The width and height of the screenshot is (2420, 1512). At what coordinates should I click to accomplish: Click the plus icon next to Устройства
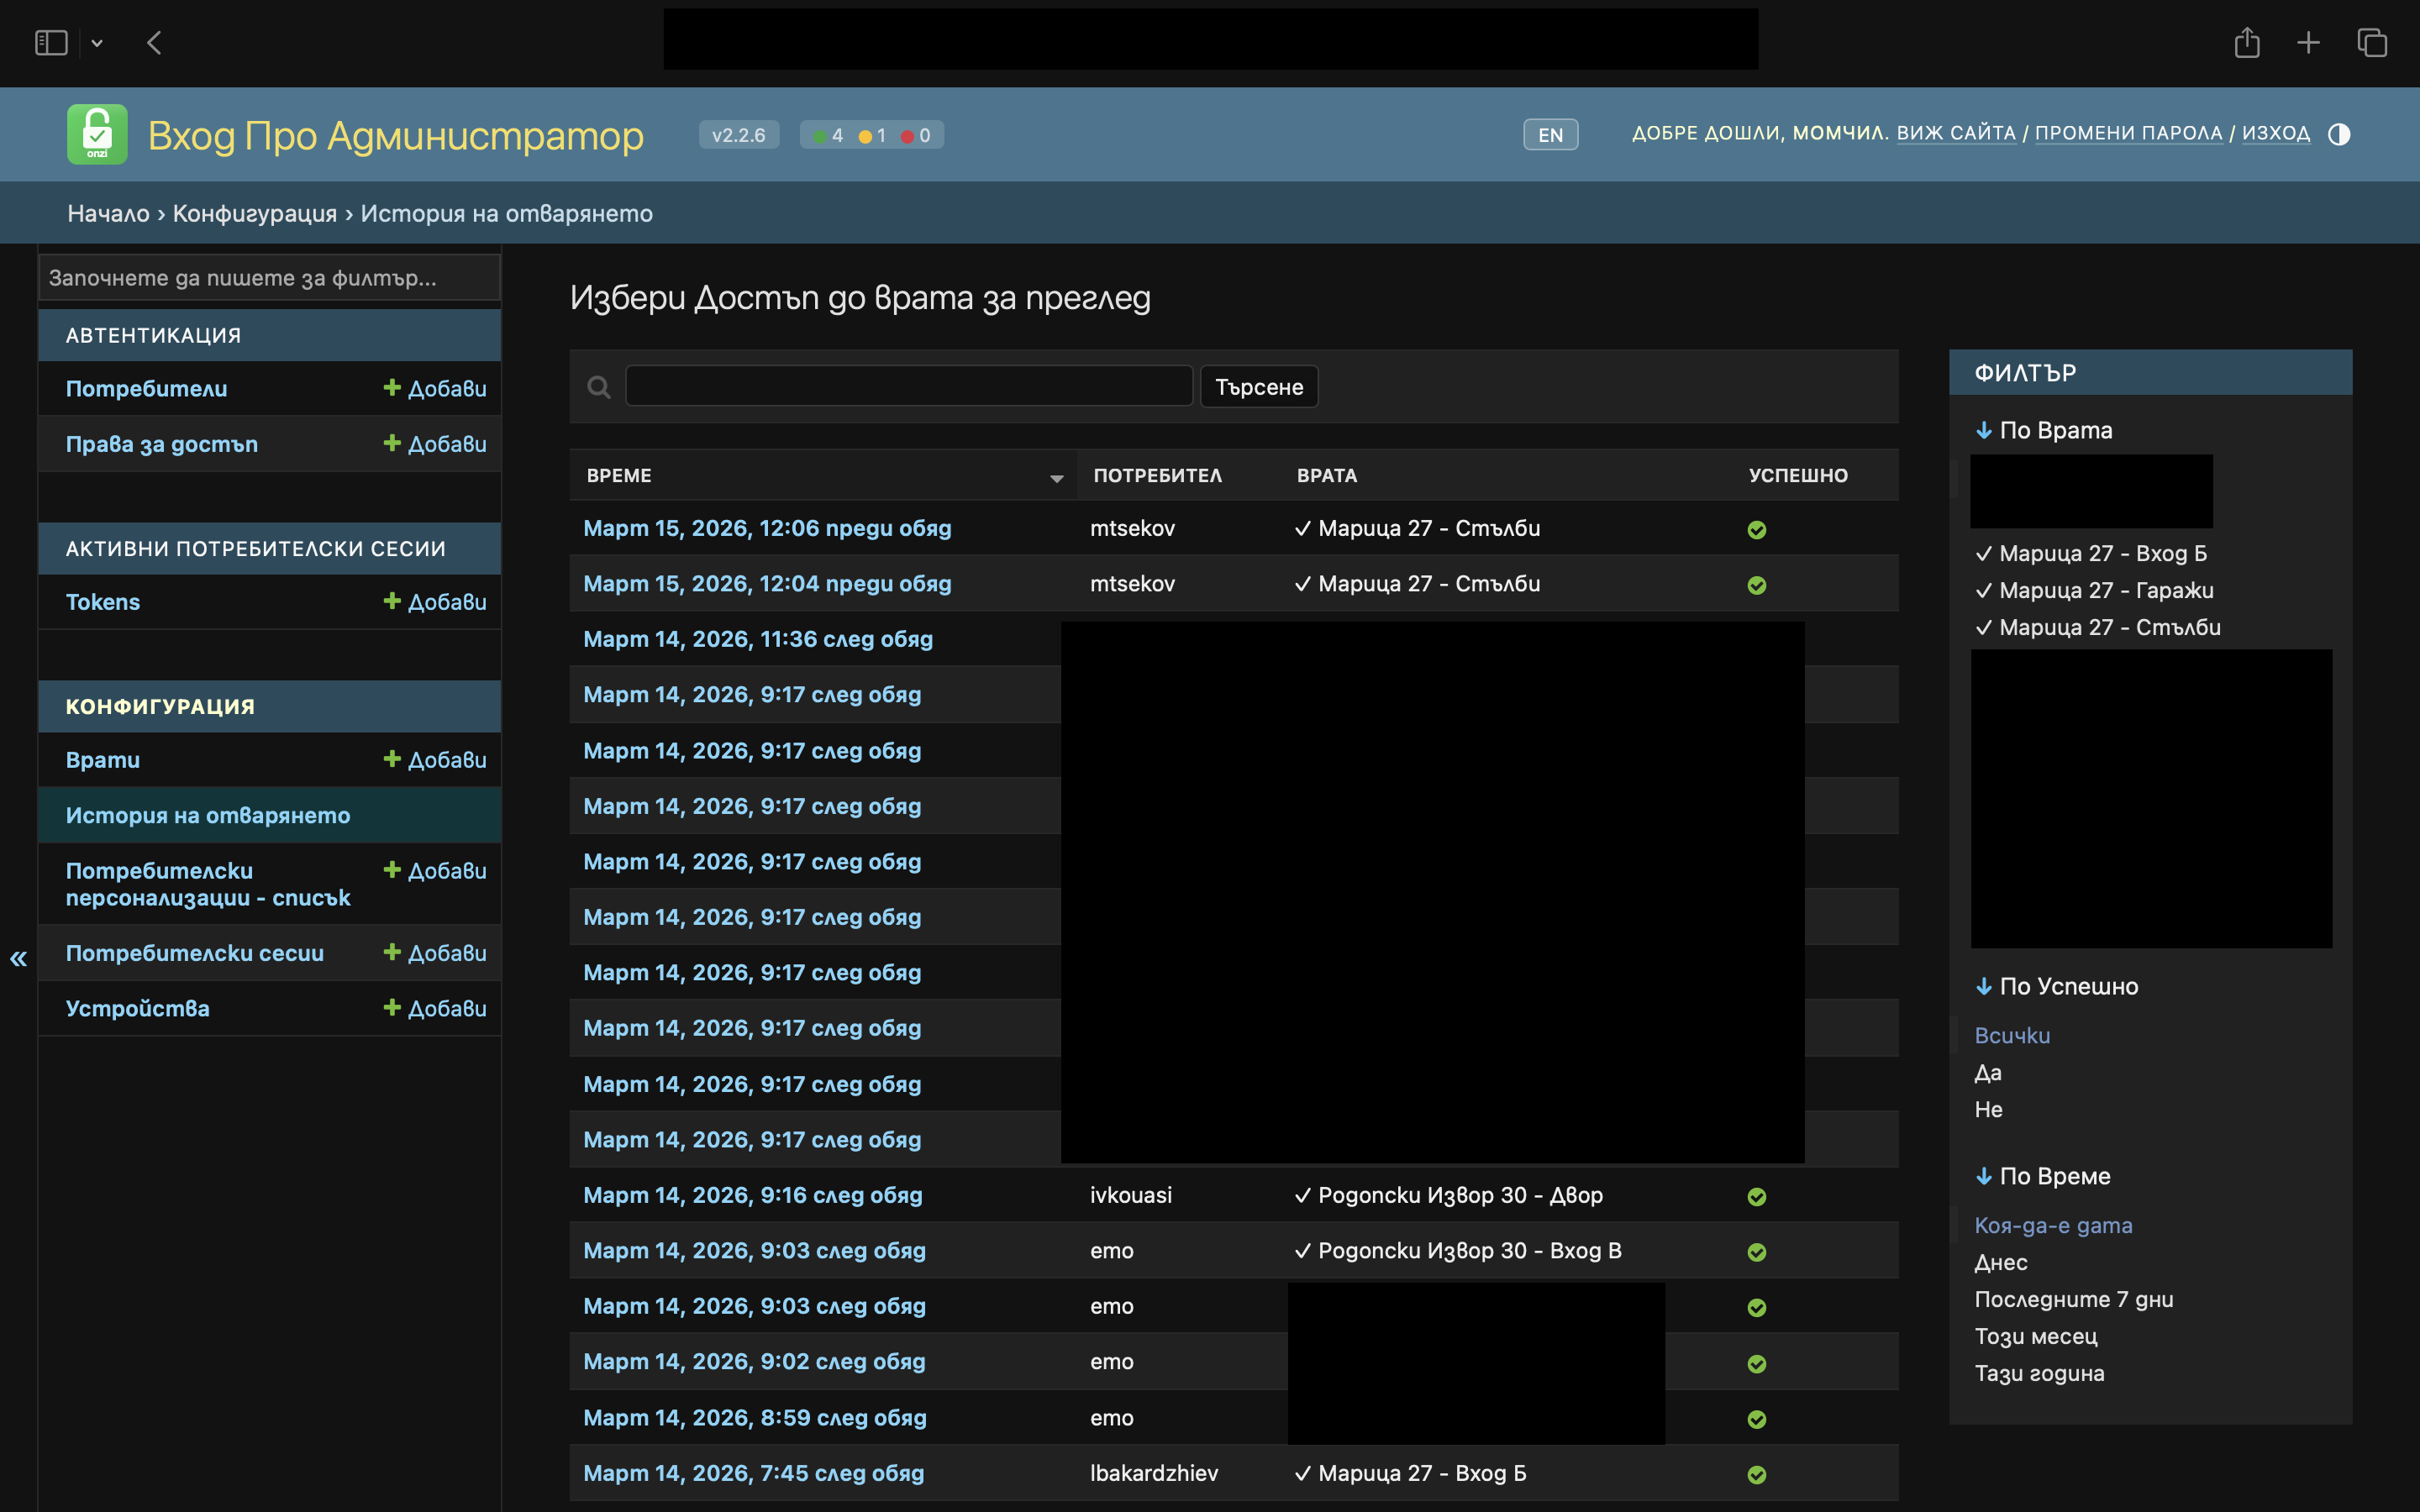click(392, 1008)
